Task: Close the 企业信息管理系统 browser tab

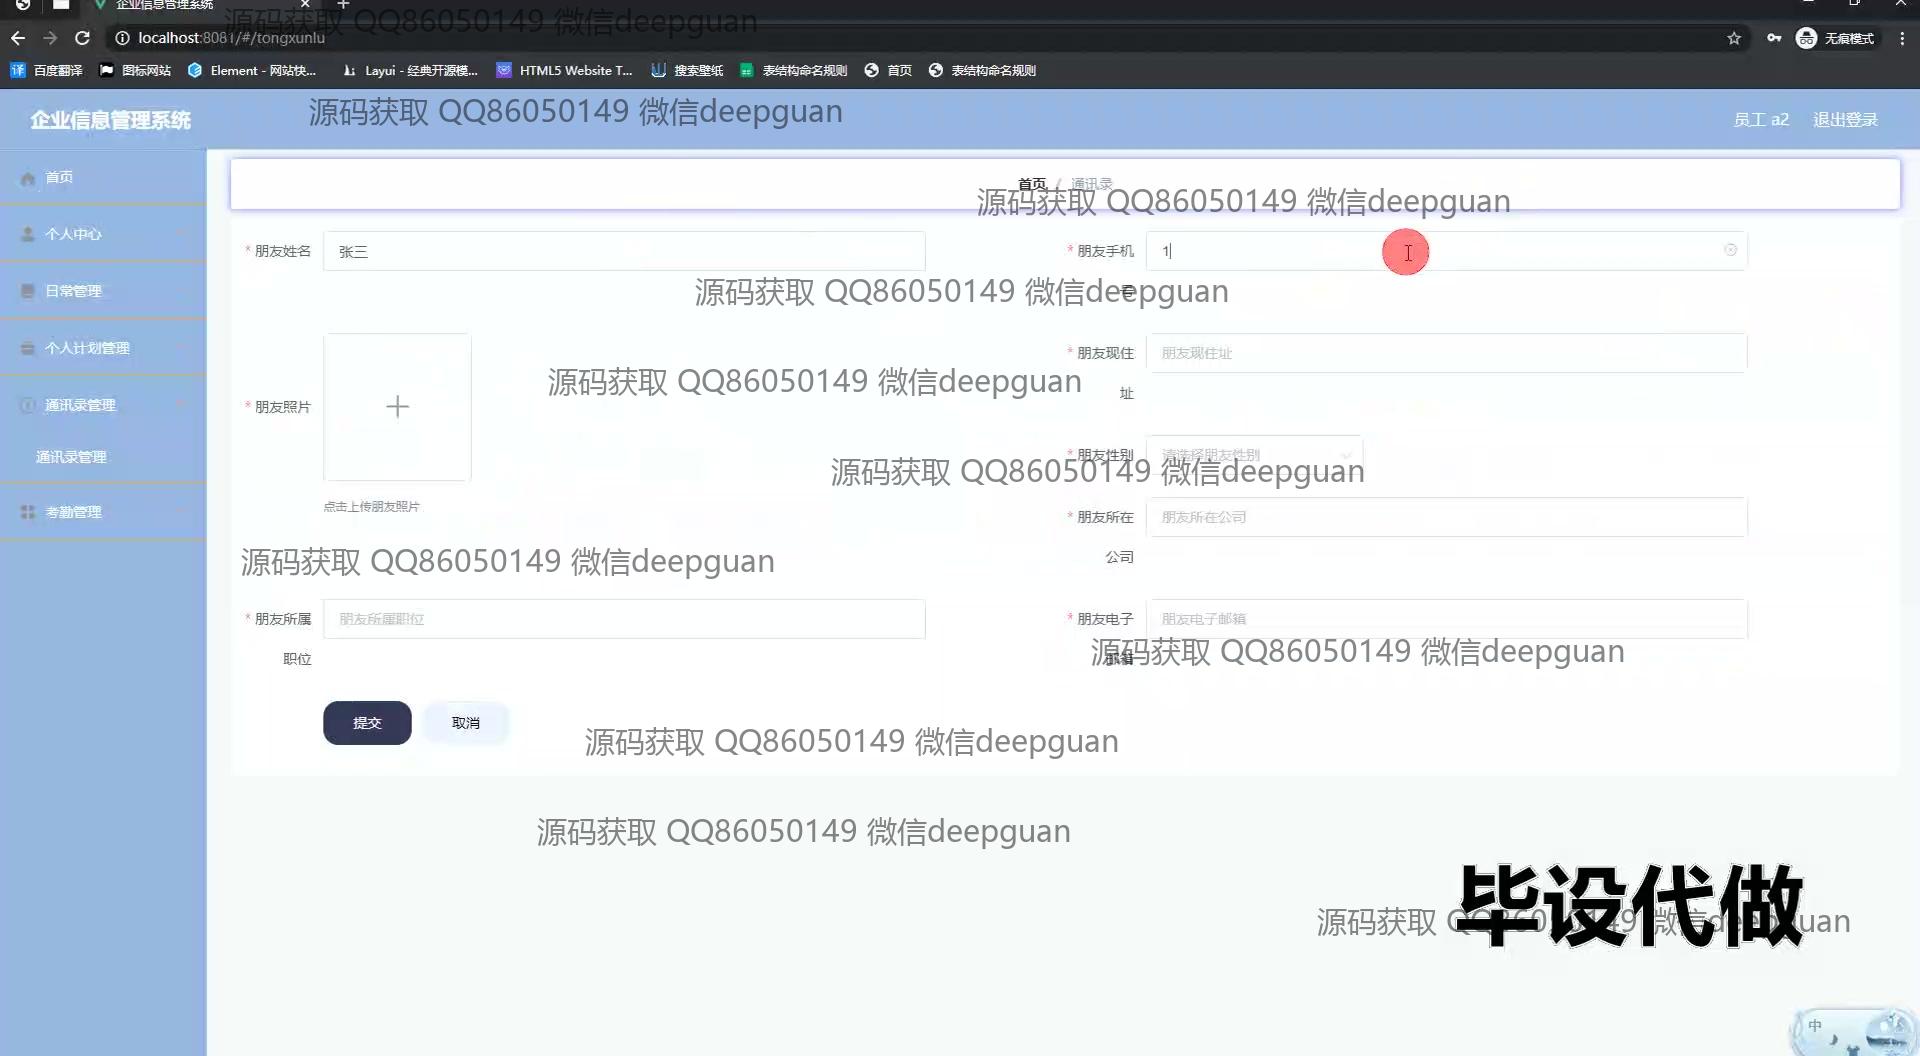Action: pyautogui.click(x=305, y=5)
